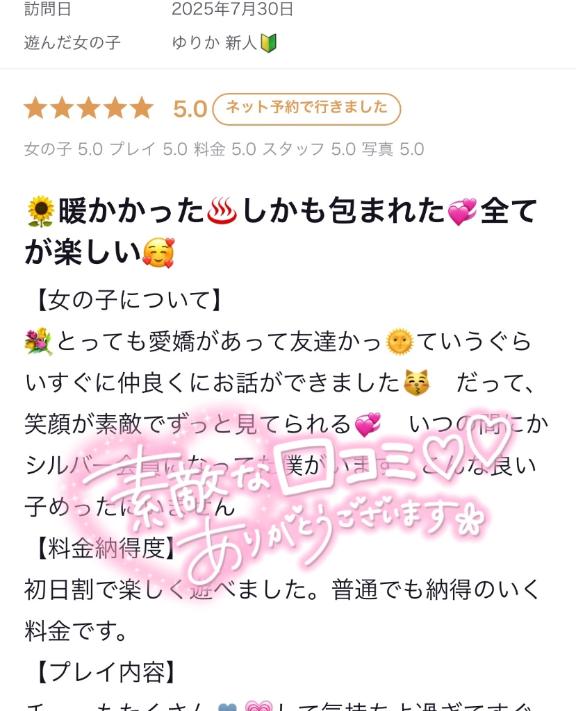Click the visit date 2025年7月30日
Viewport: 576px width, 711px height.
coord(232,9)
